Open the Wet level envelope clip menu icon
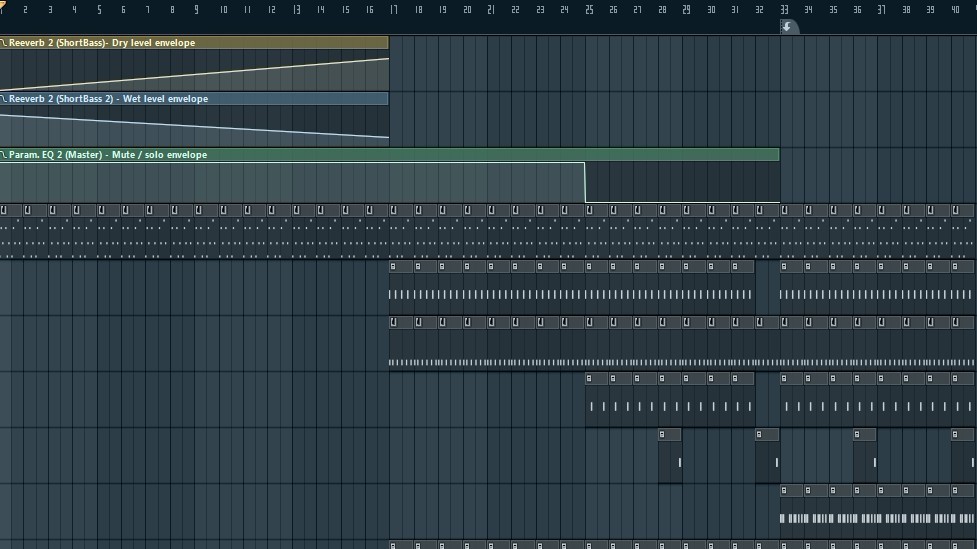 point(4,99)
